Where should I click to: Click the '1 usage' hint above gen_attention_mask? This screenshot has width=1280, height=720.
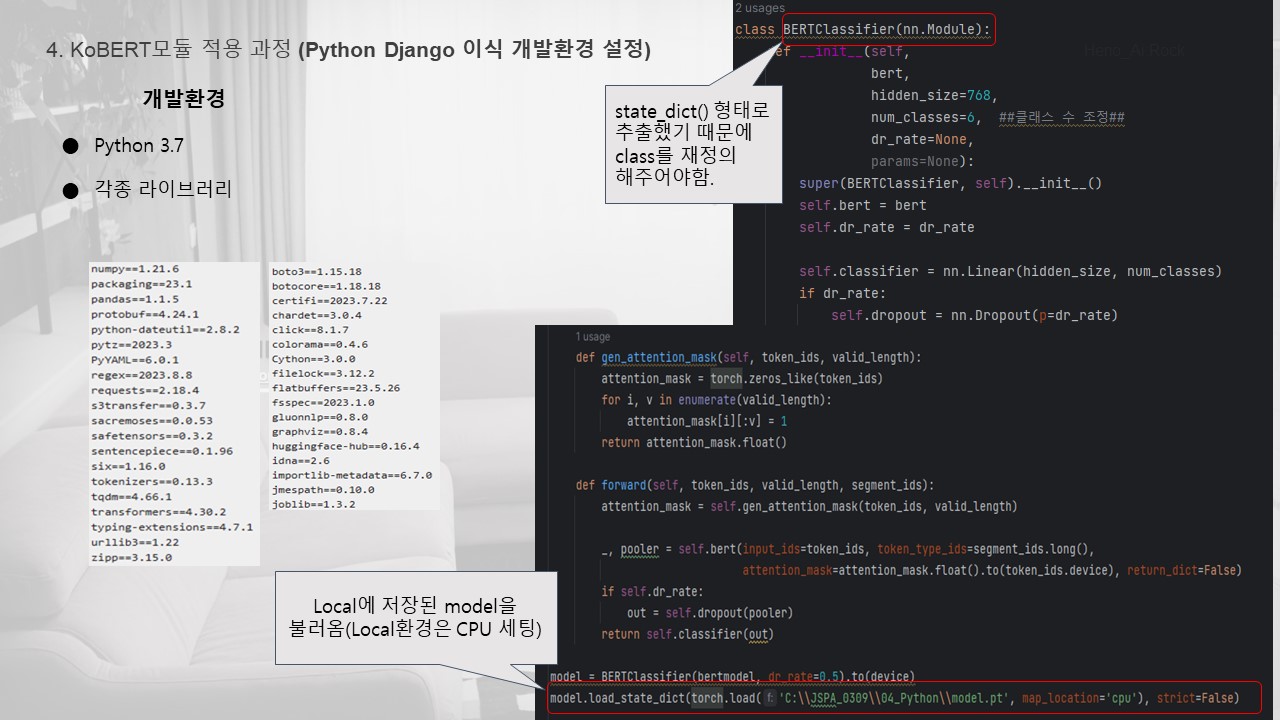tap(593, 336)
